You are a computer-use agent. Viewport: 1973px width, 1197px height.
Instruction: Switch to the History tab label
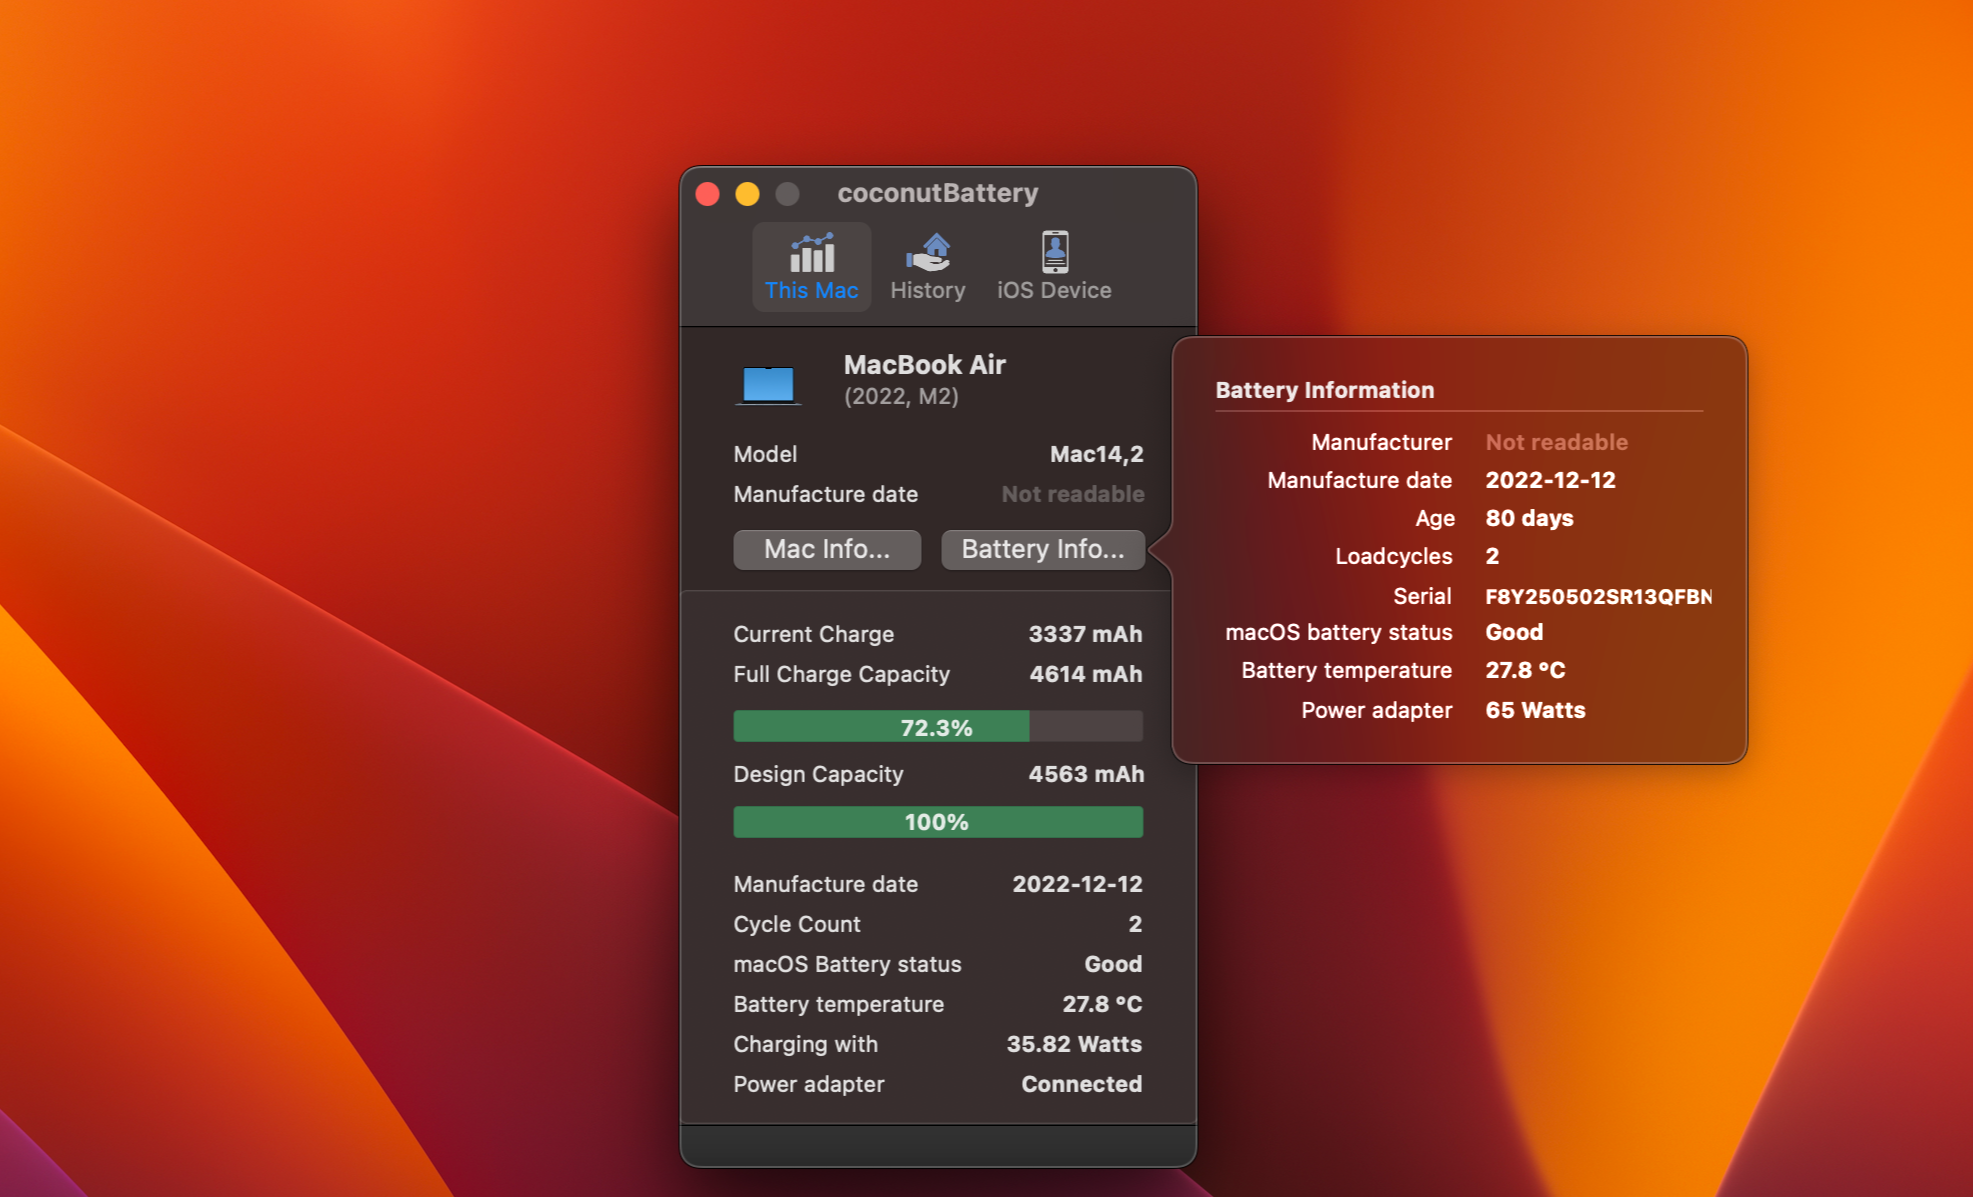[928, 290]
